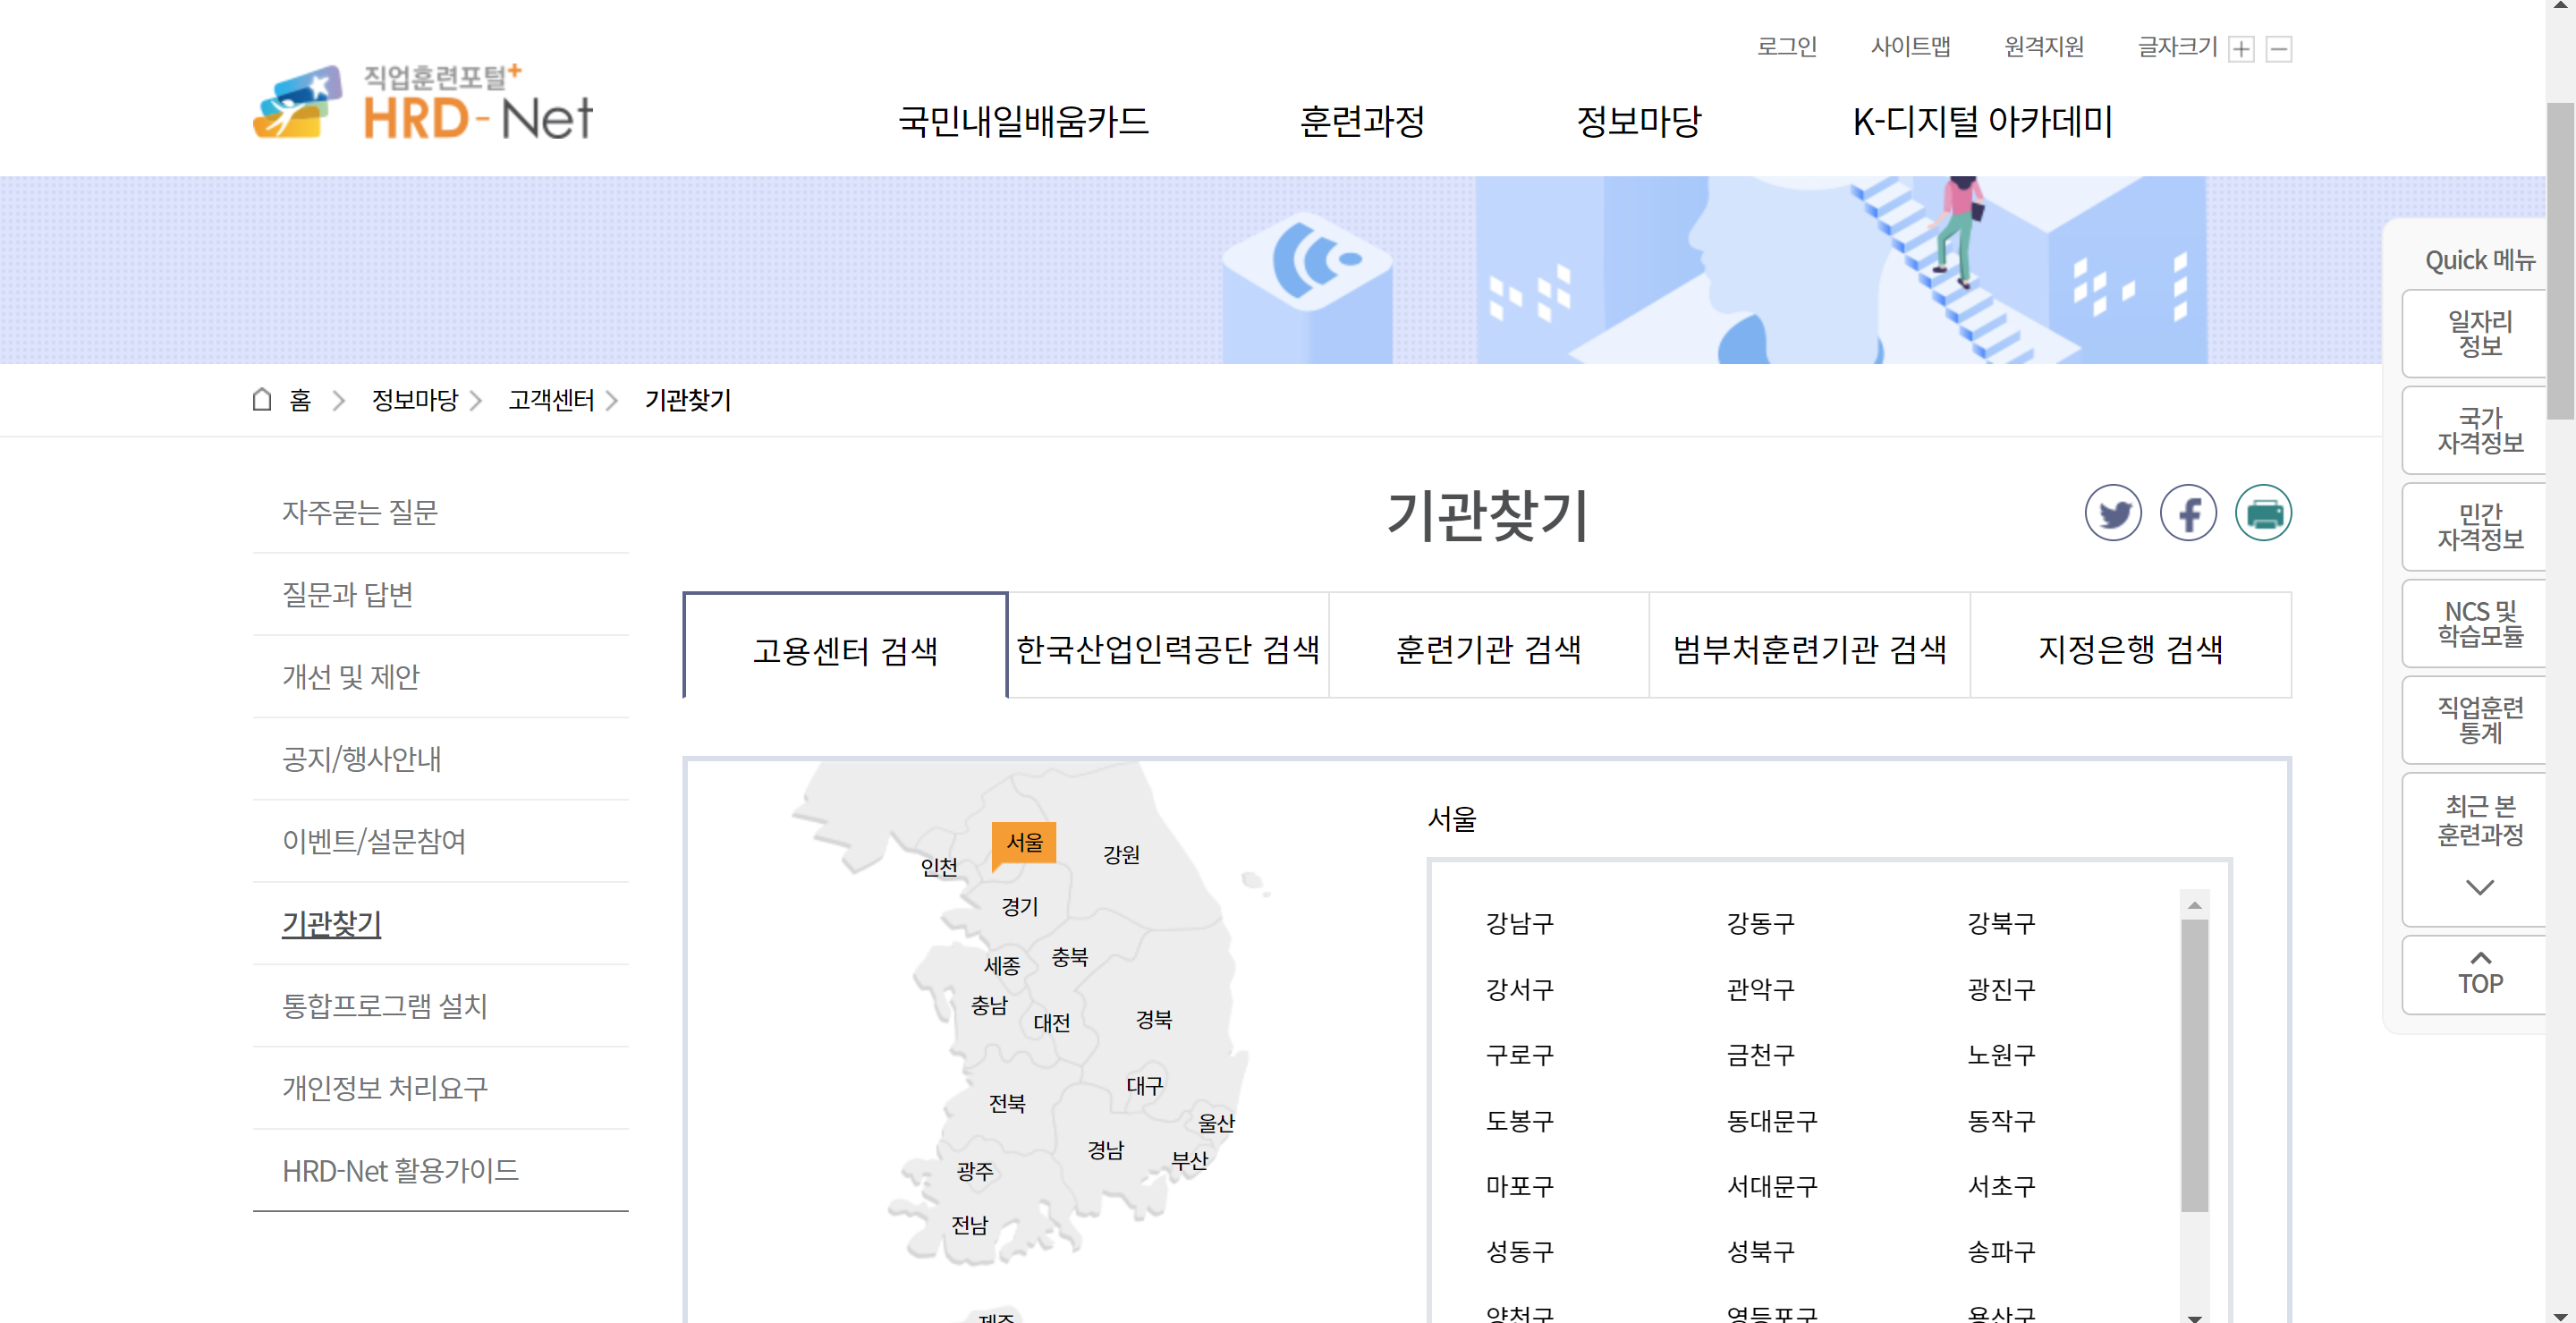Switch to 훈련기관 검색 tab
The image size is (2576, 1323).
click(1488, 649)
